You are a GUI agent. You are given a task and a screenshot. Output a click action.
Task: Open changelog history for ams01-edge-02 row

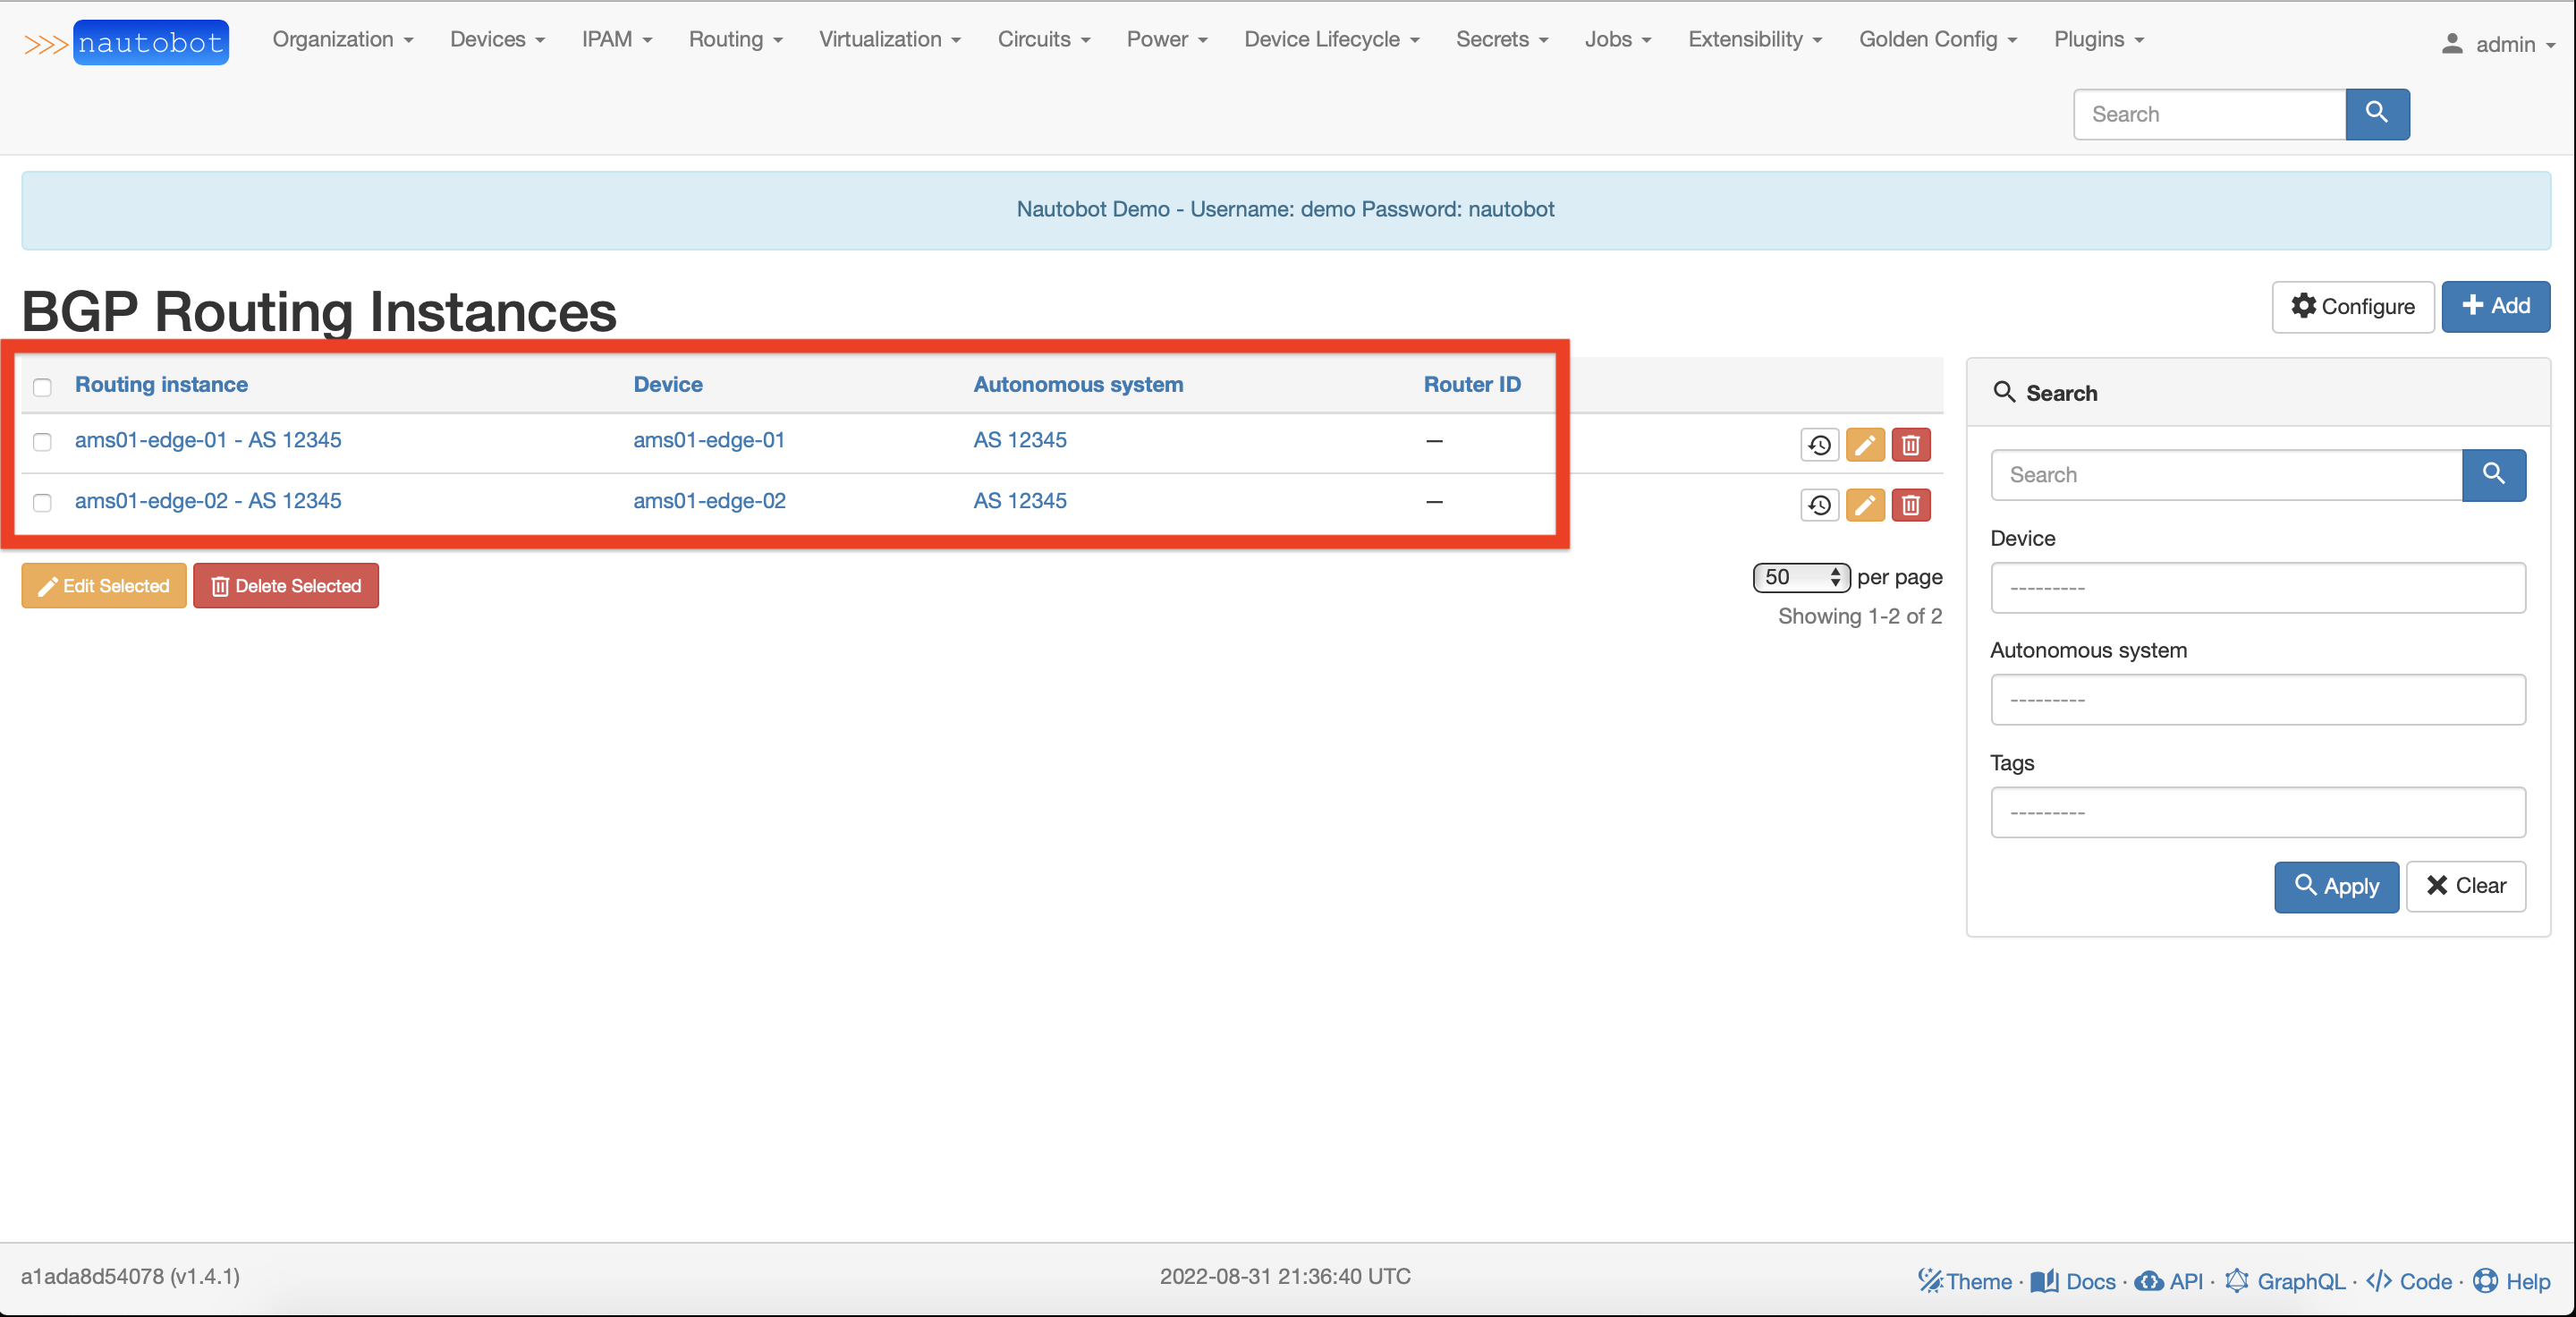1819,505
